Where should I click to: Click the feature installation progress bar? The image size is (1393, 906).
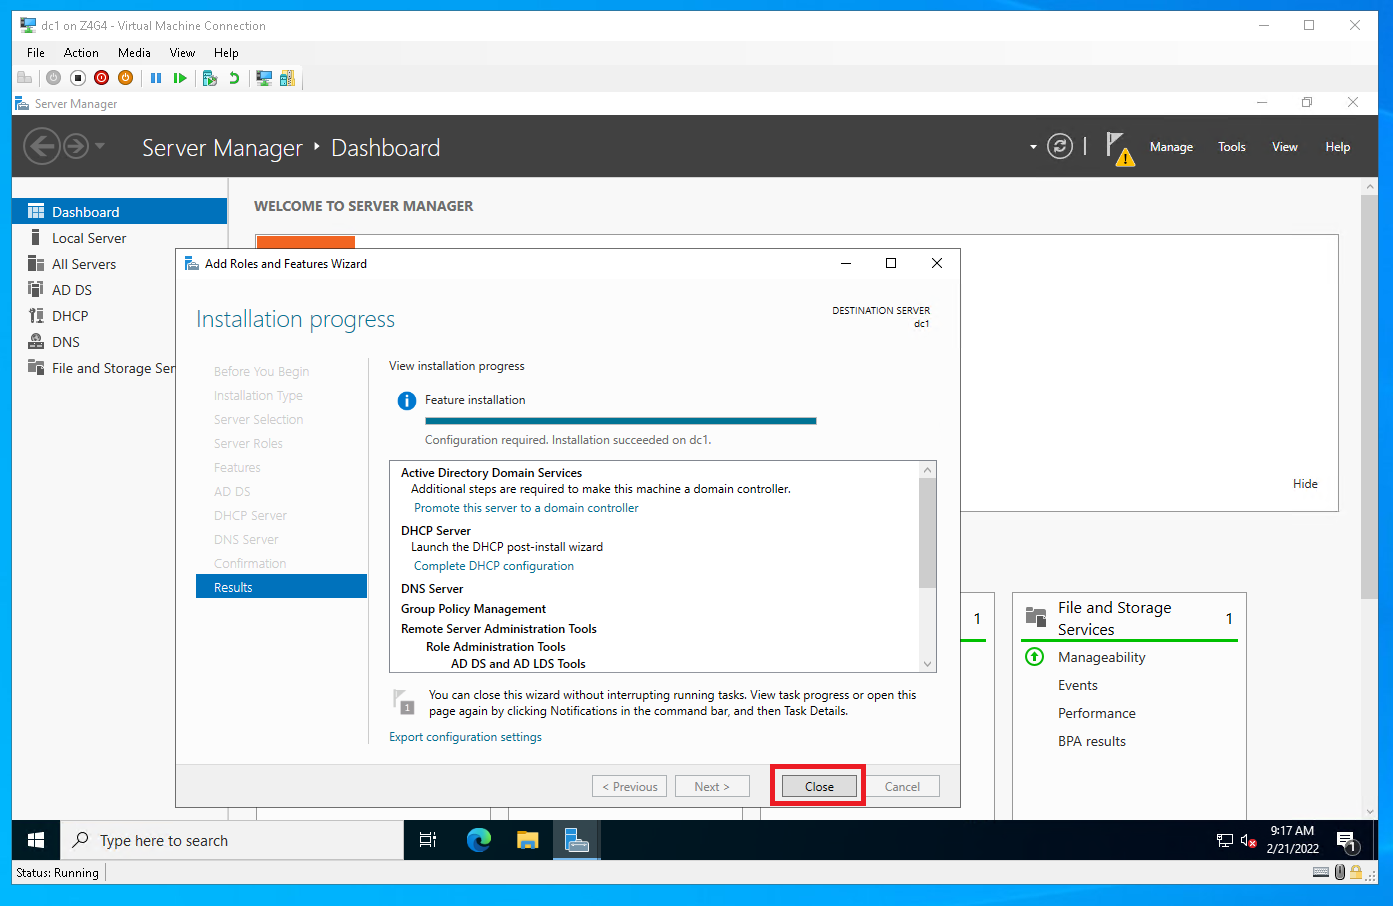coord(621,421)
